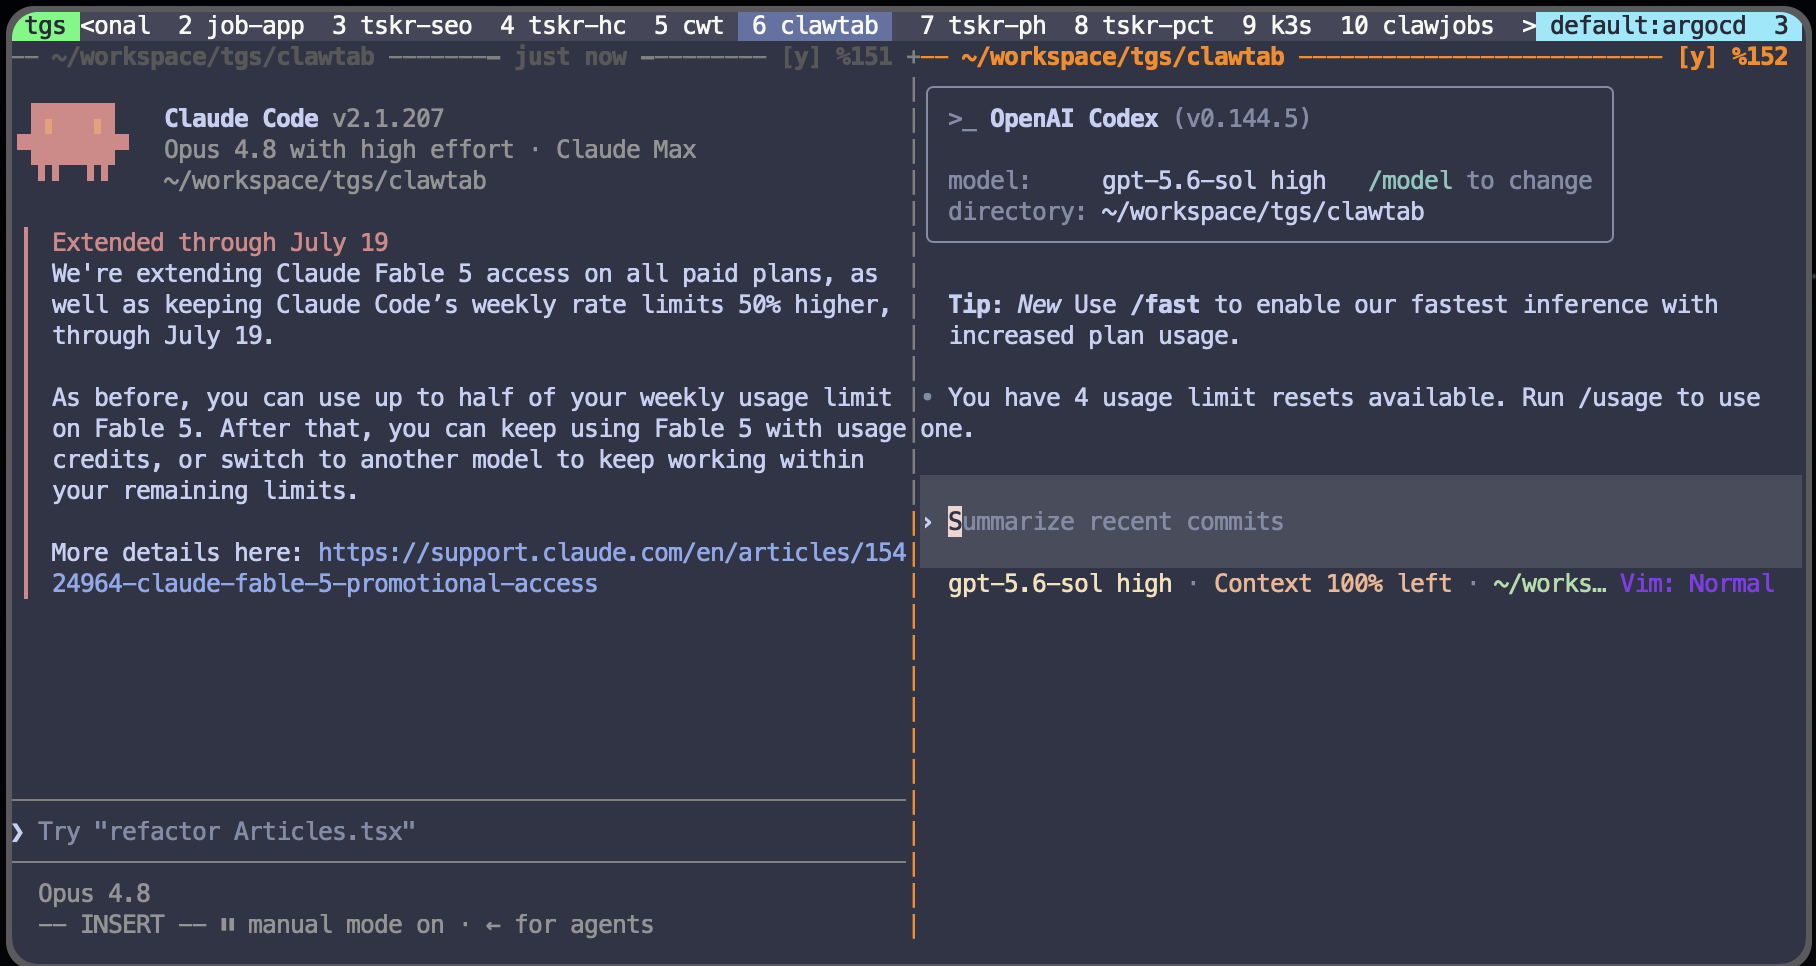Click the Claude Code pixel mascot logo

[73, 141]
